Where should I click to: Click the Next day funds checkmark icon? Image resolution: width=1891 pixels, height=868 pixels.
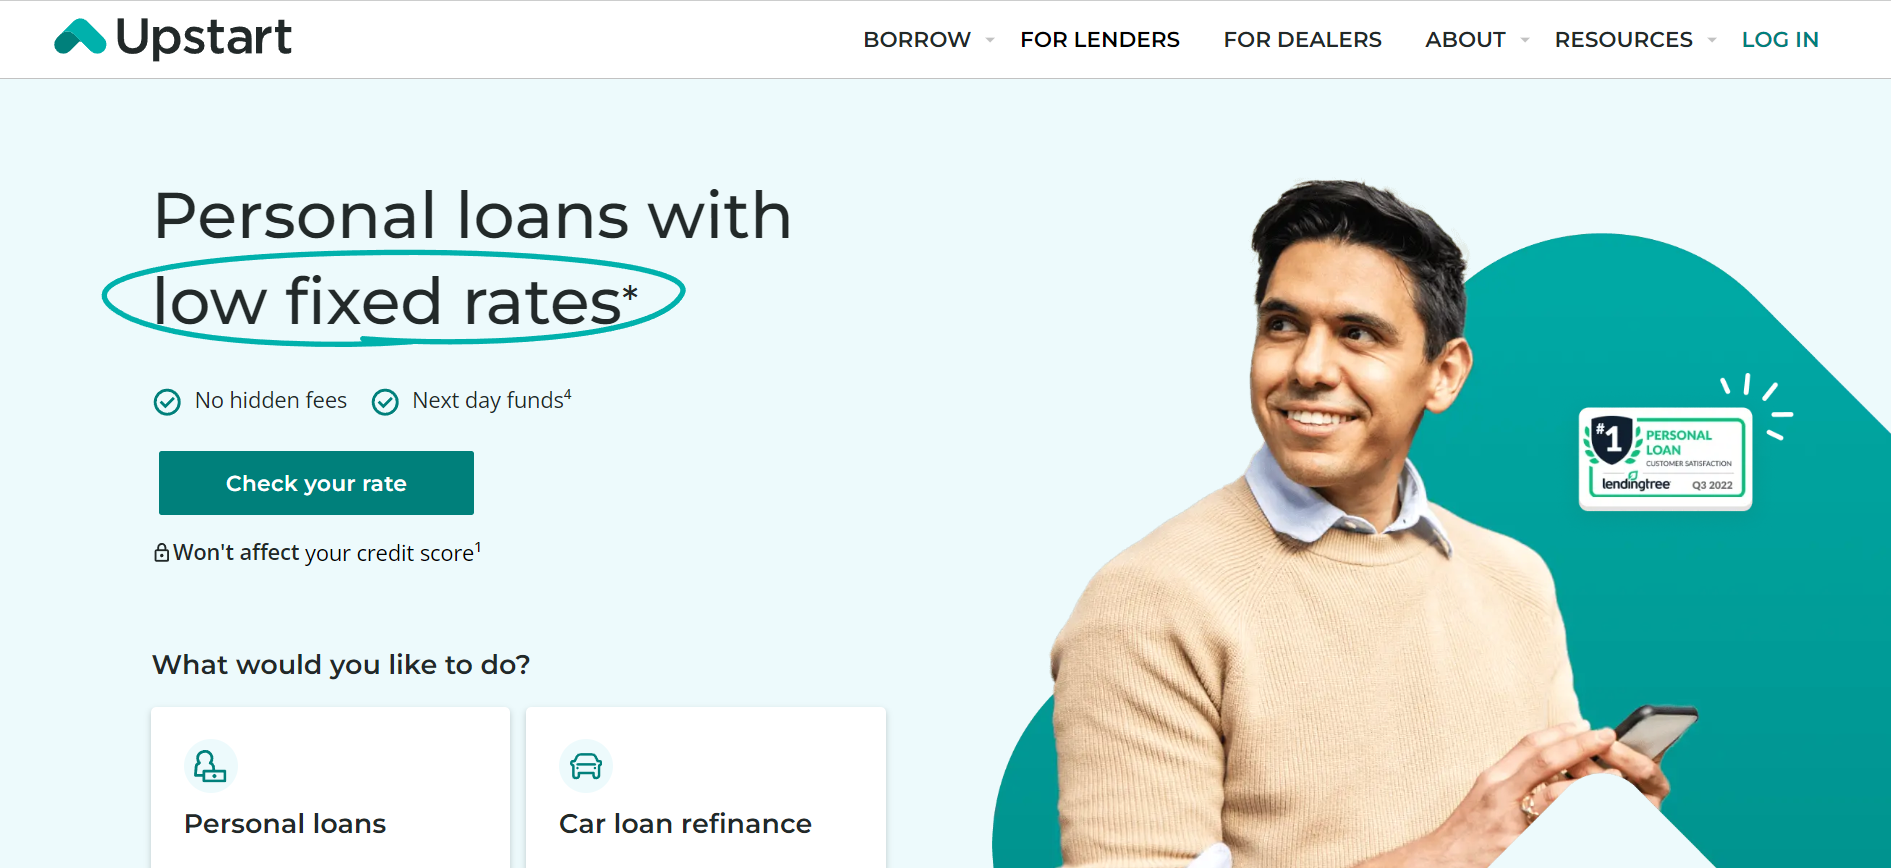(385, 402)
